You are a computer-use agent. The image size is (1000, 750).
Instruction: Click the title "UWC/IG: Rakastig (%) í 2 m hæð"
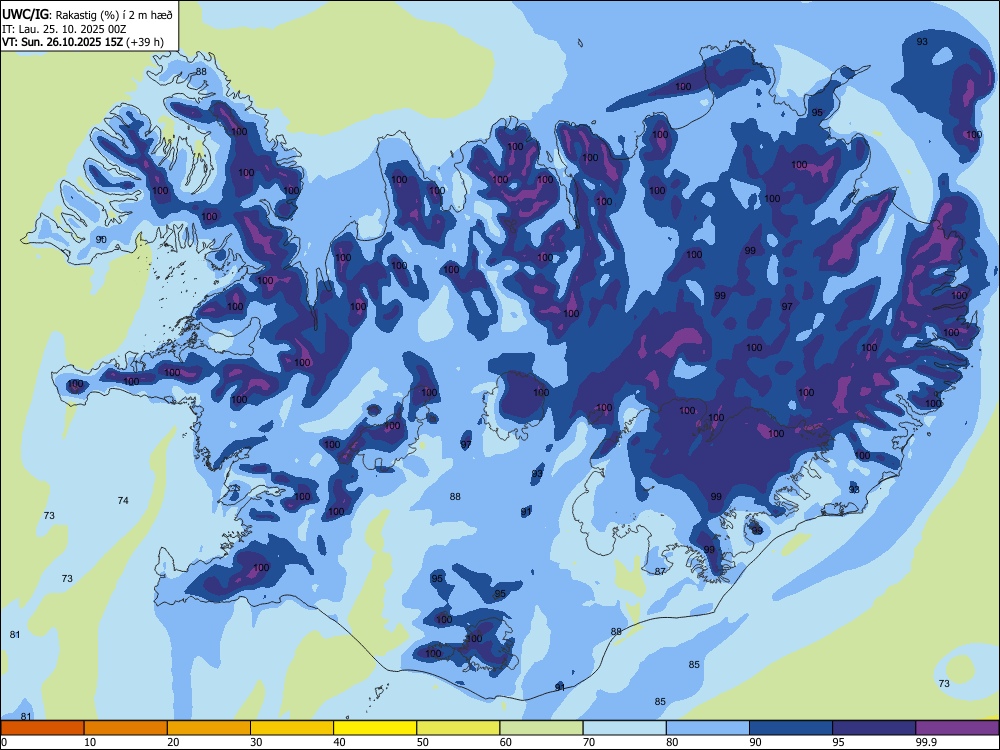tap(87, 14)
